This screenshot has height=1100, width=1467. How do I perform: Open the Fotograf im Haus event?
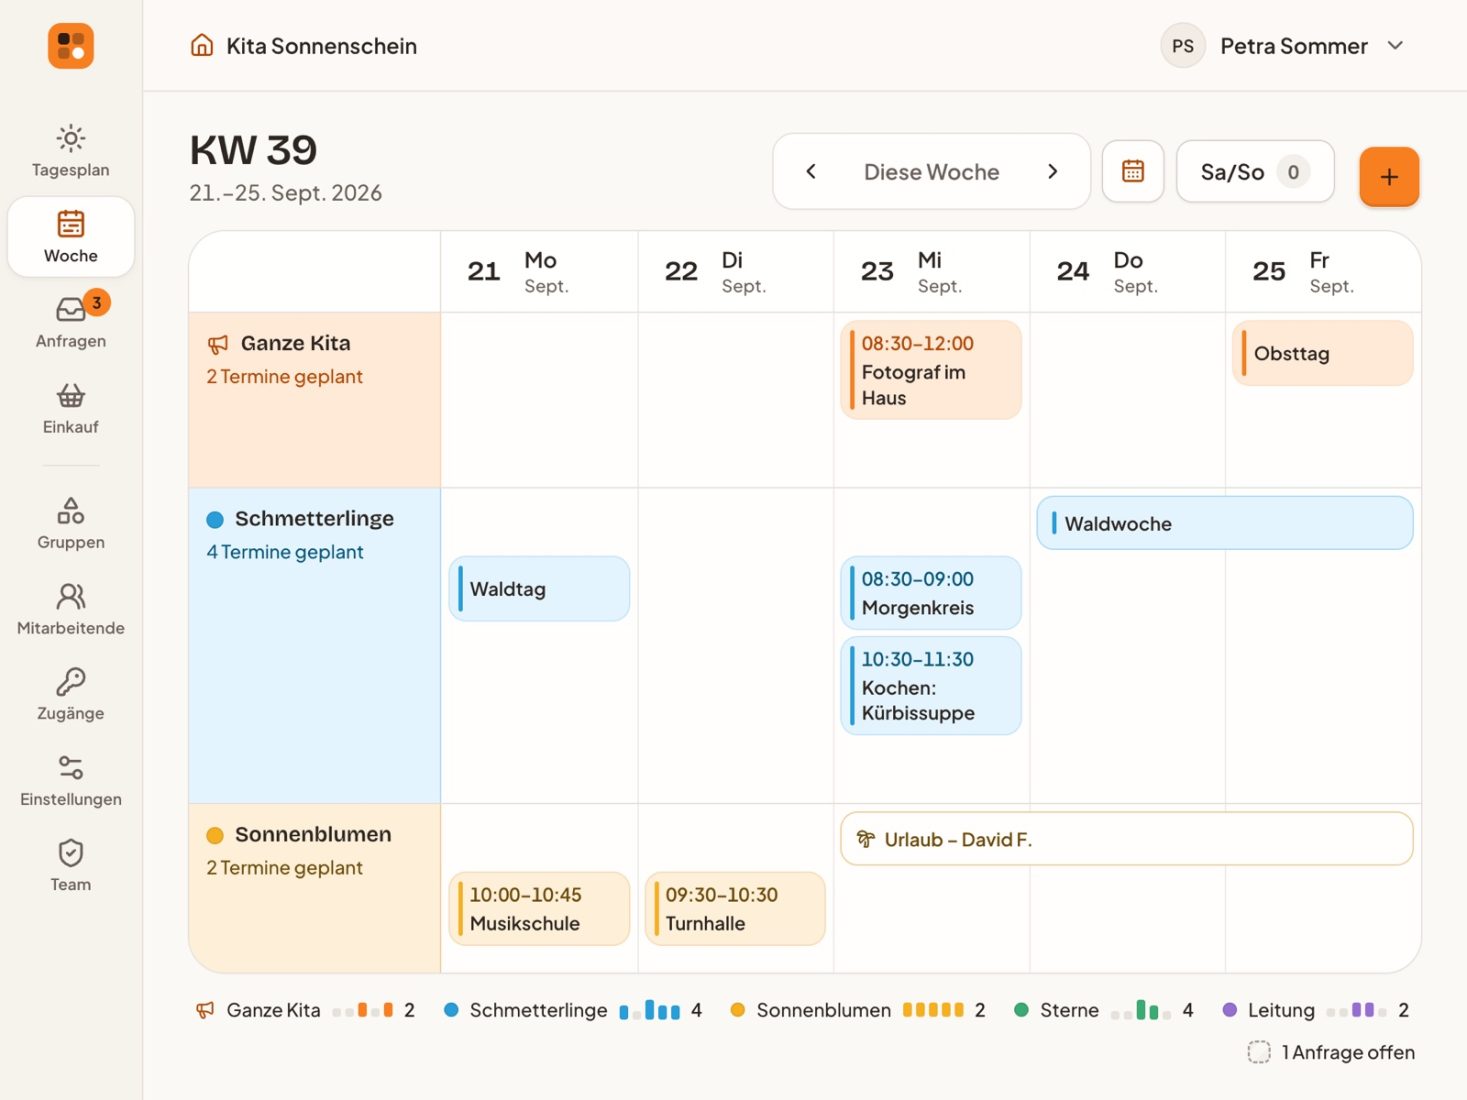pyautogui.click(x=931, y=370)
